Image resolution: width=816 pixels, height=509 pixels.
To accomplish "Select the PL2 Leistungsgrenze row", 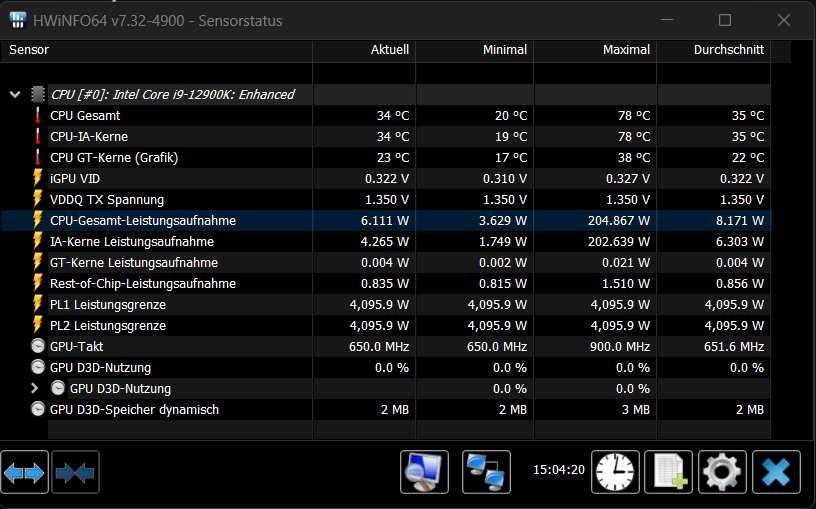I will pyautogui.click(x=386, y=325).
